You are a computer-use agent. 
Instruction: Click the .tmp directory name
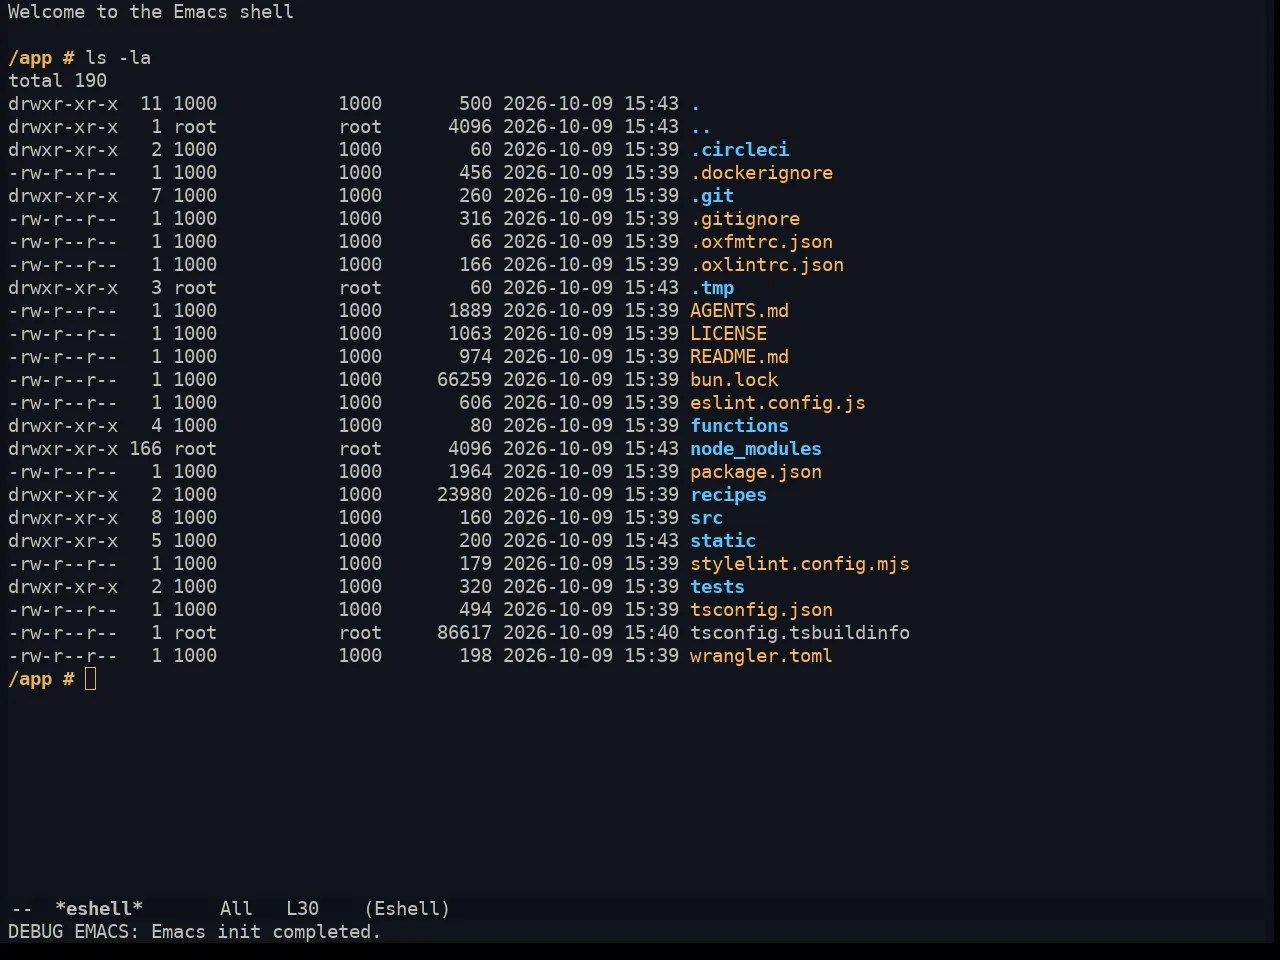712,288
